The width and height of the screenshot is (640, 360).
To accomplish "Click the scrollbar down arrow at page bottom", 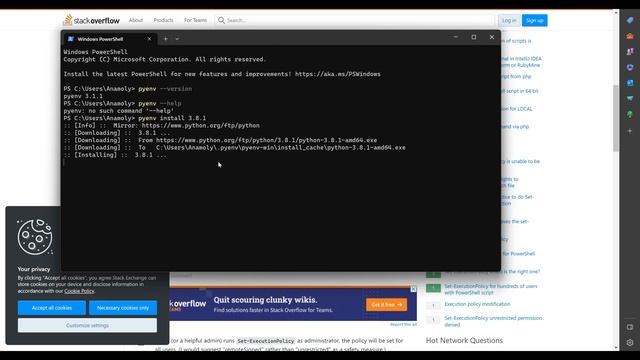I will pos(616,348).
